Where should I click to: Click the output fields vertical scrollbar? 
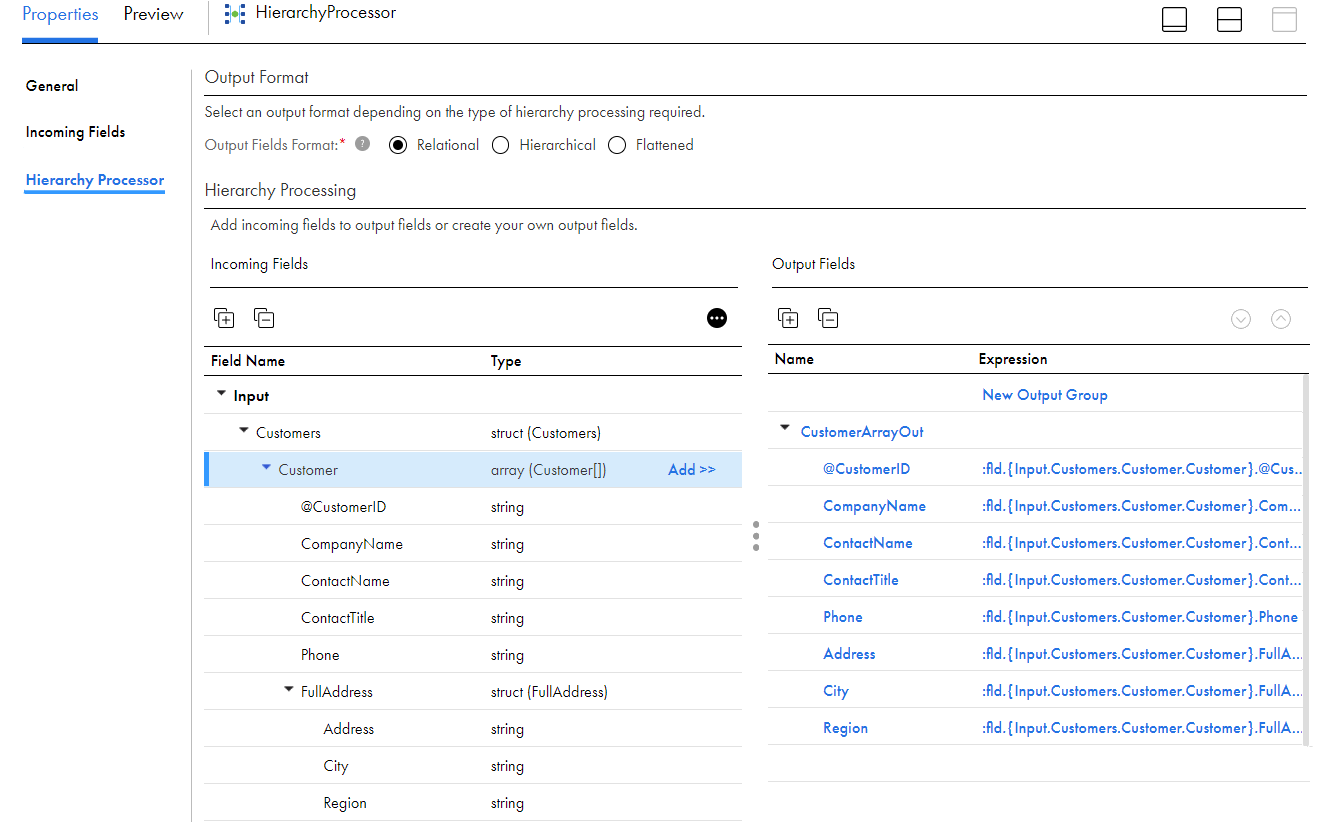tap(1305, 560)
